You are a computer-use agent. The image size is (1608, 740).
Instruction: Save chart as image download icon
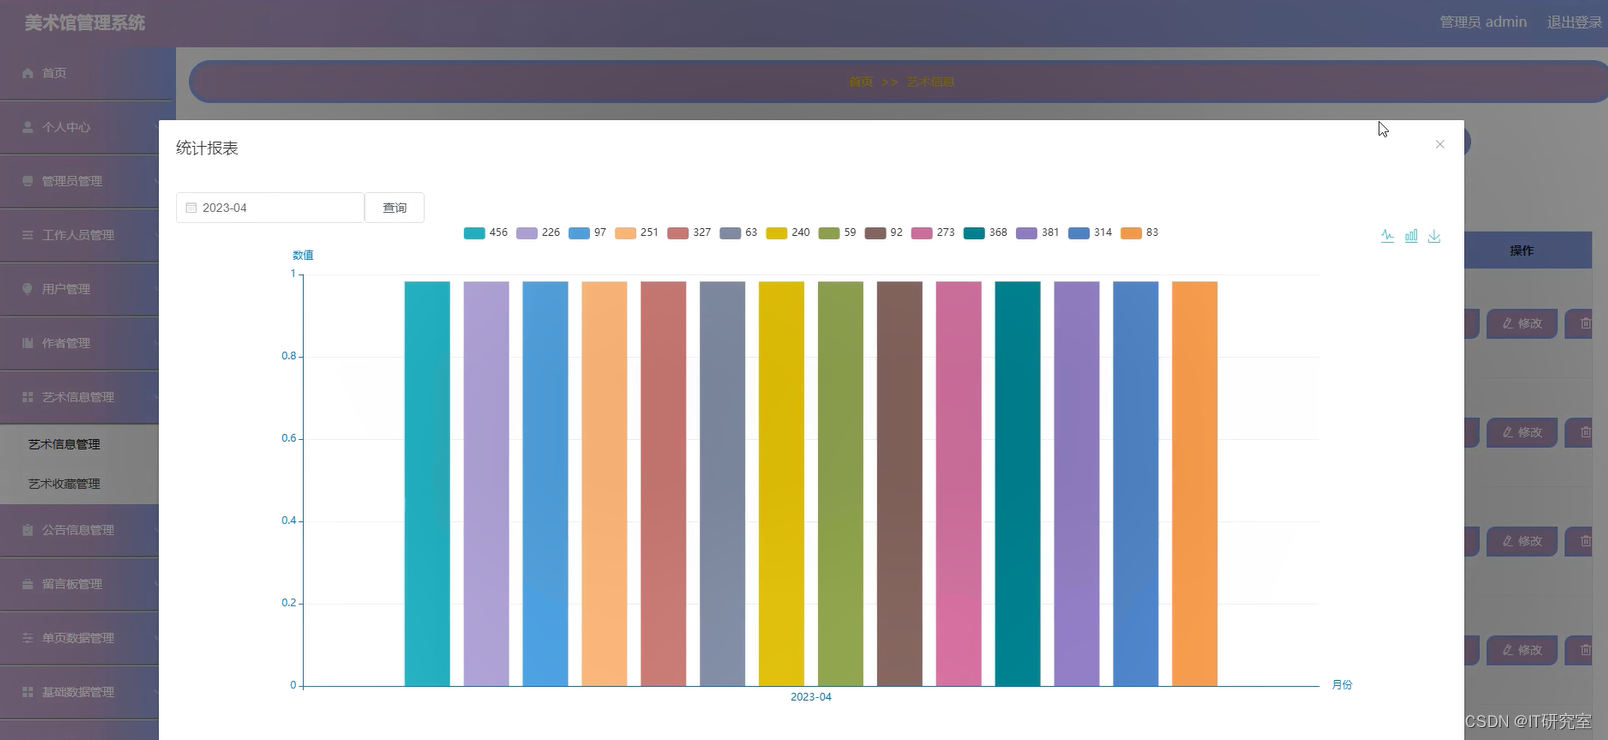tap(1434, 236)
